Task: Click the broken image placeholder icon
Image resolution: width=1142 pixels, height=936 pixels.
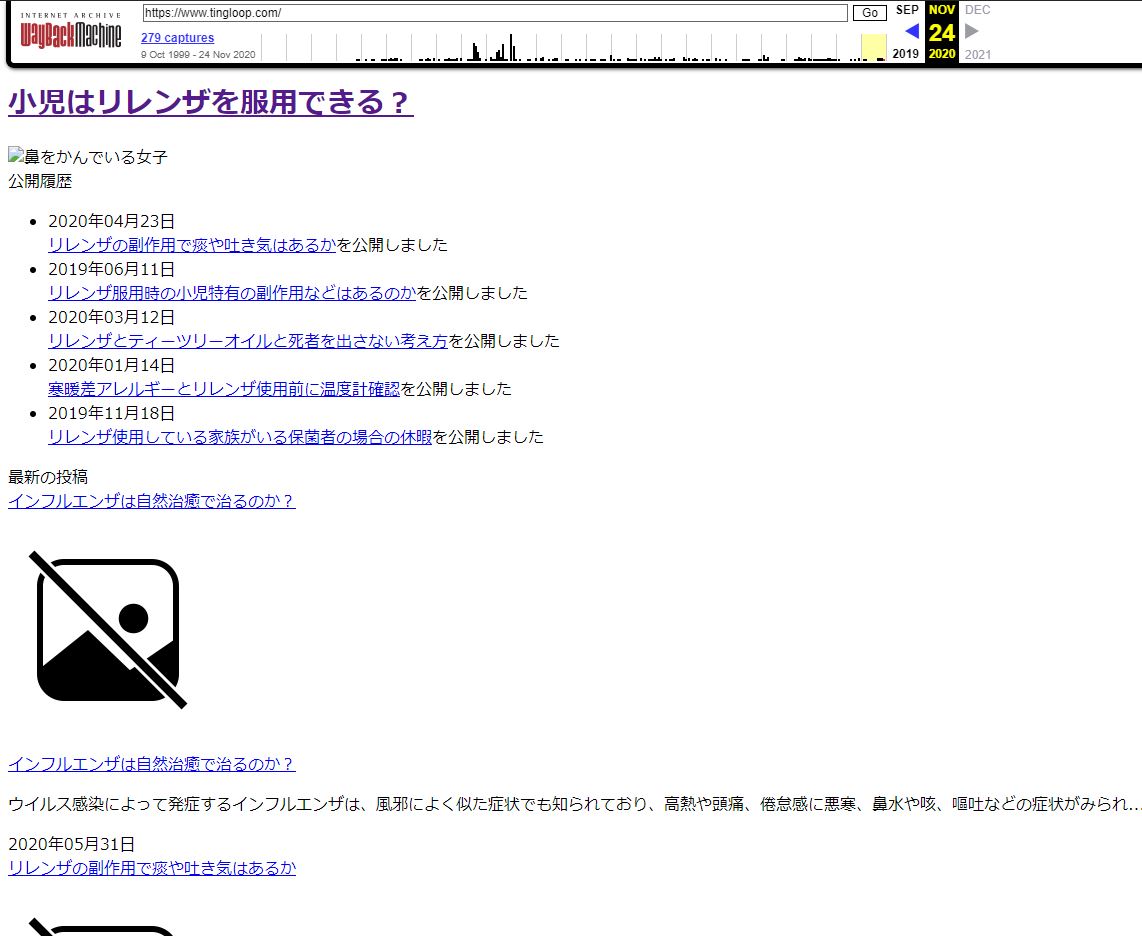Action: (x=108, y=630)
